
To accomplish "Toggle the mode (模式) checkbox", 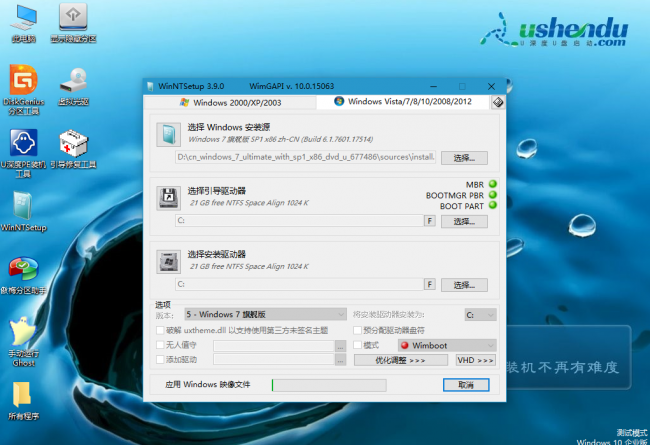I will point(357,345).
